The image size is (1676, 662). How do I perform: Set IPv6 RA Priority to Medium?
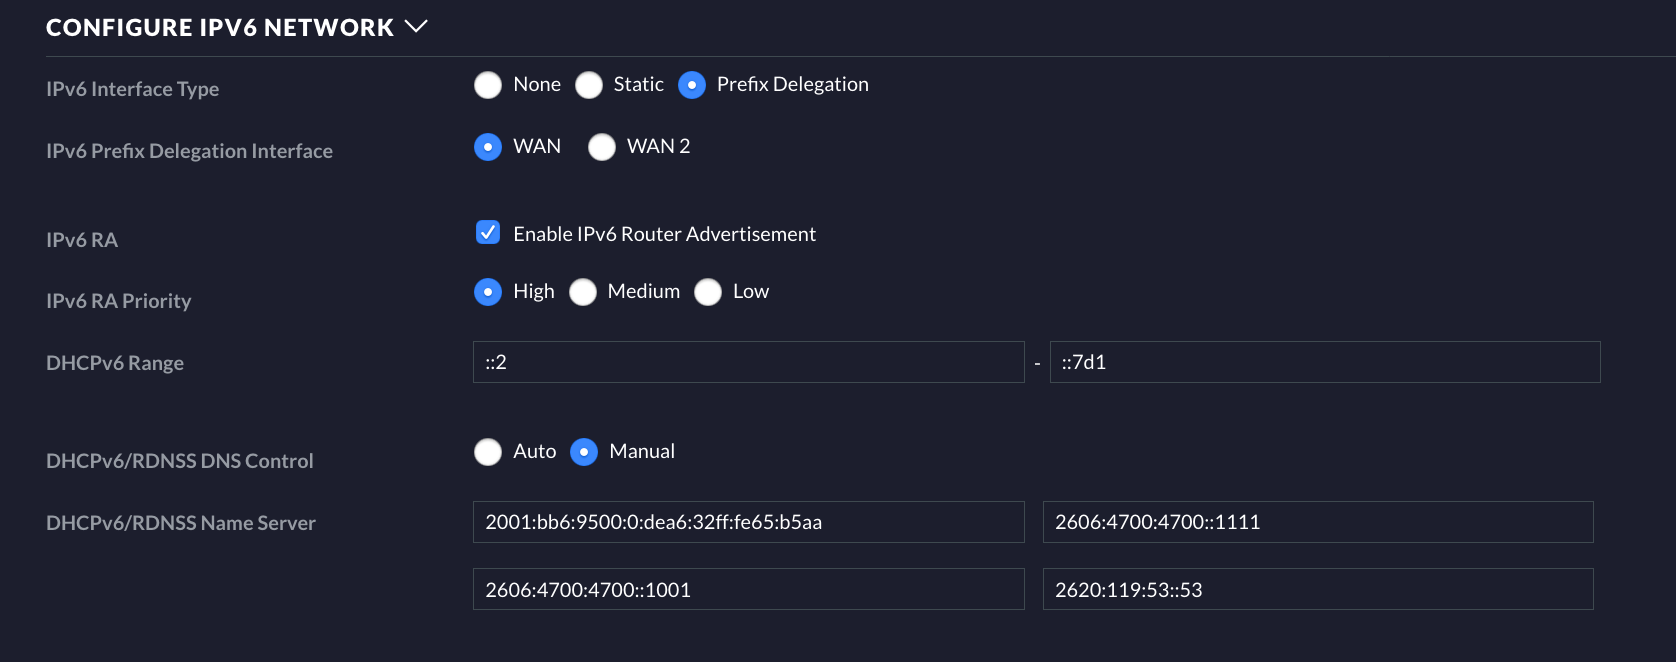click(583, 292)
